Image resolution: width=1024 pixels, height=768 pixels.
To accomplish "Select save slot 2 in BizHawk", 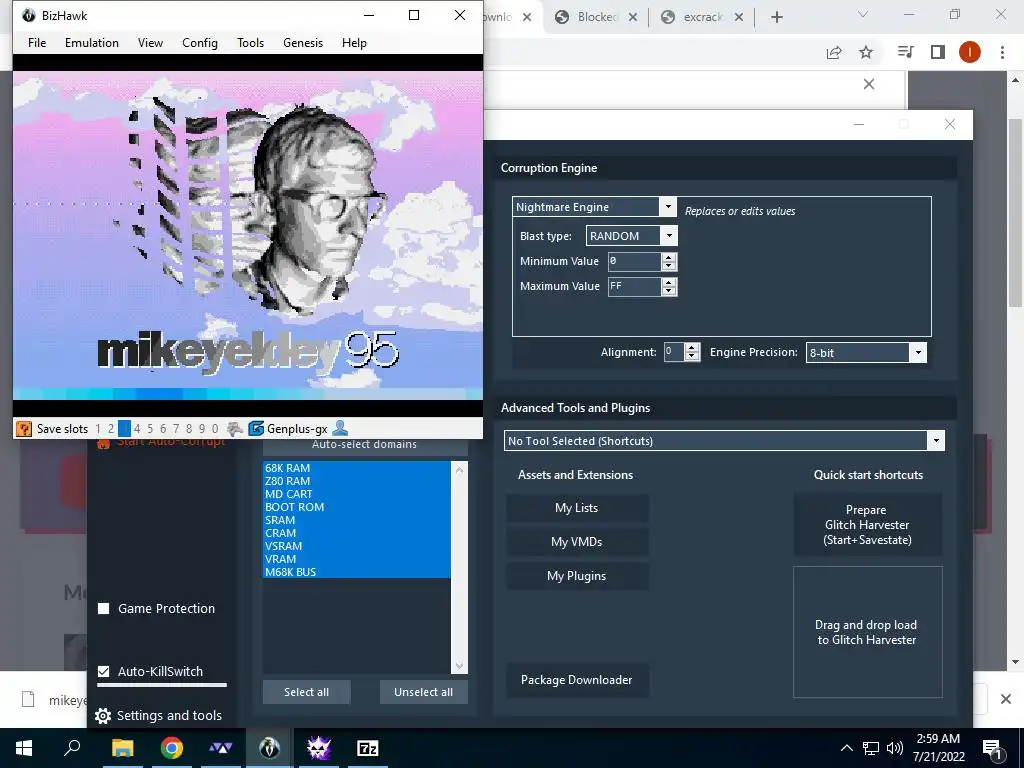I will click(x=111, y=429).
